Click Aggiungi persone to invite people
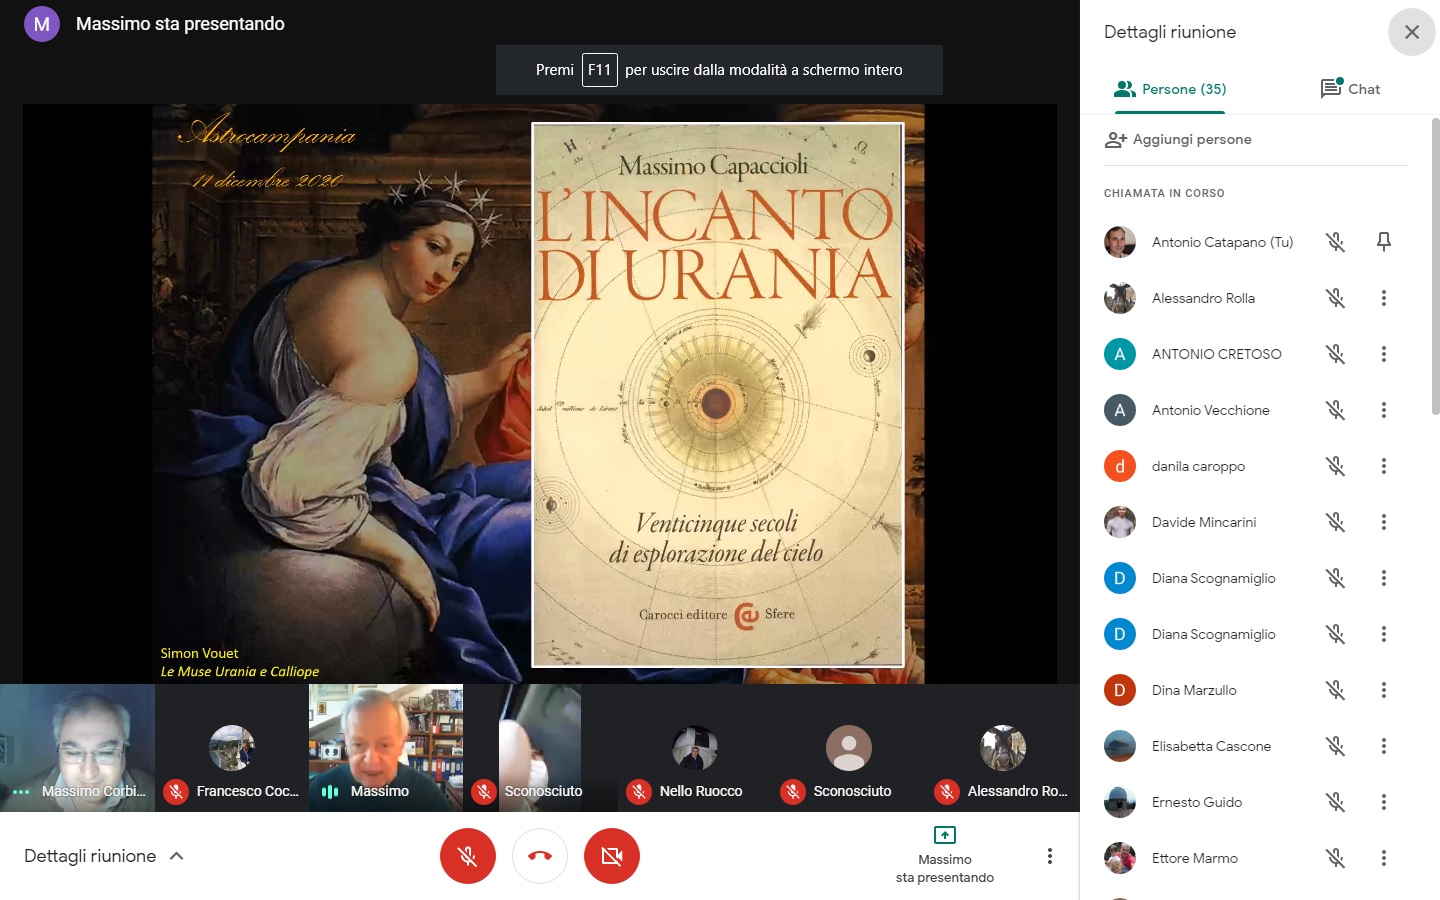 click(x=1178, y=139)
